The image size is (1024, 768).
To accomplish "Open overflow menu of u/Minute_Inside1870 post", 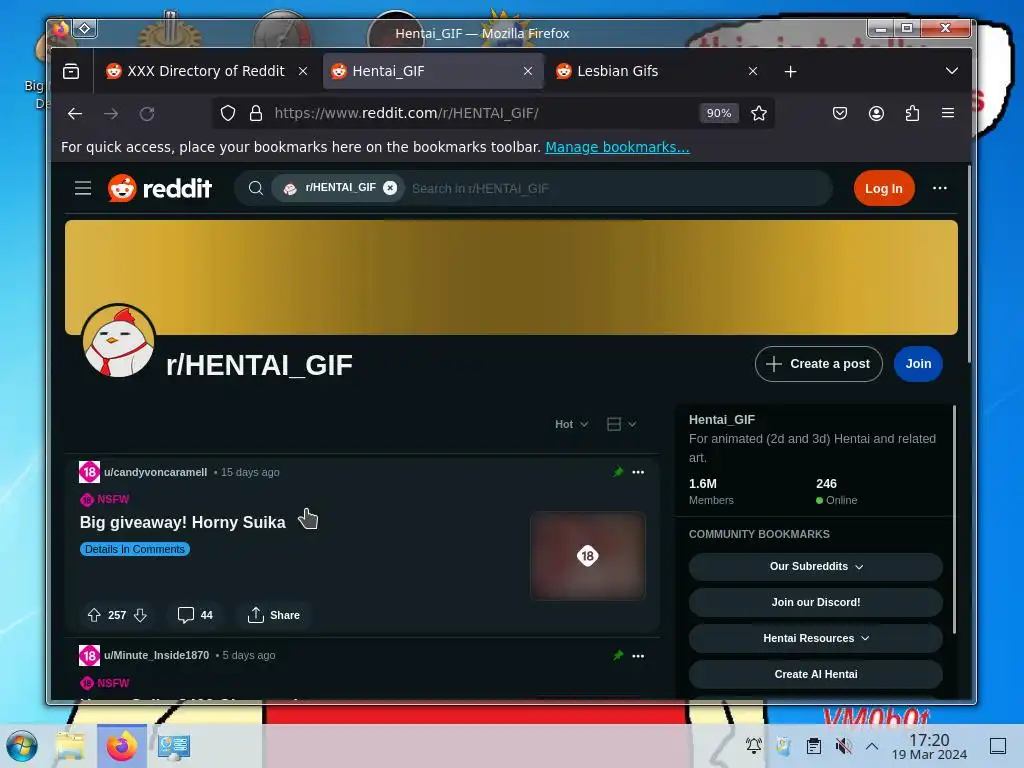I will click(638, 656).
